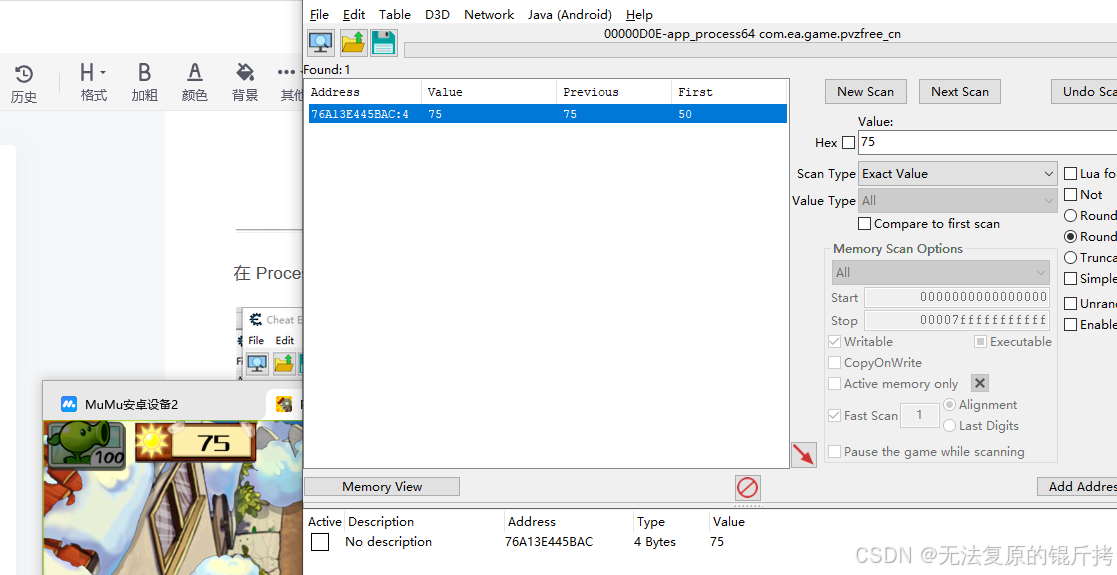Toggle the CopyOnWrite checkbox
Image resolution: width=1117 pixels, height=575 pixels.
[x=834, y=363]
